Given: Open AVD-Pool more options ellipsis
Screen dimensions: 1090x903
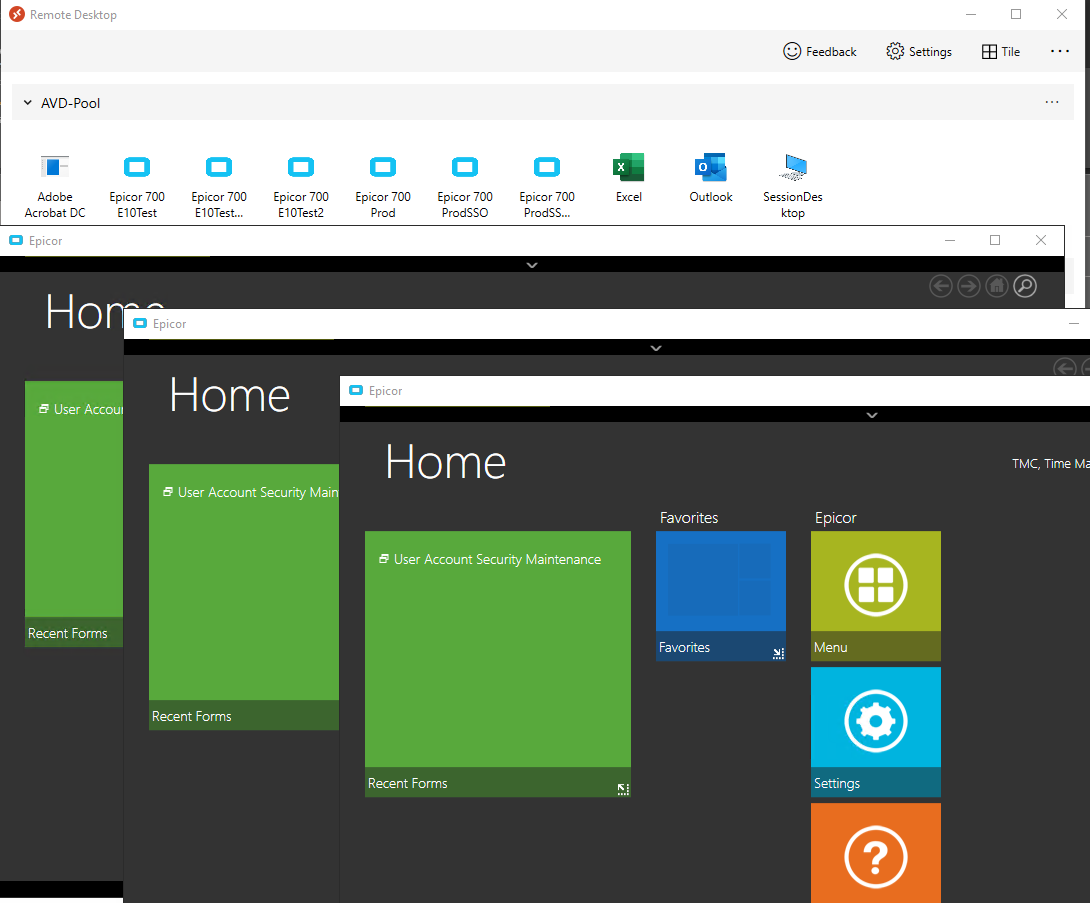Looking at the screenshot, I should [1052, 102].
